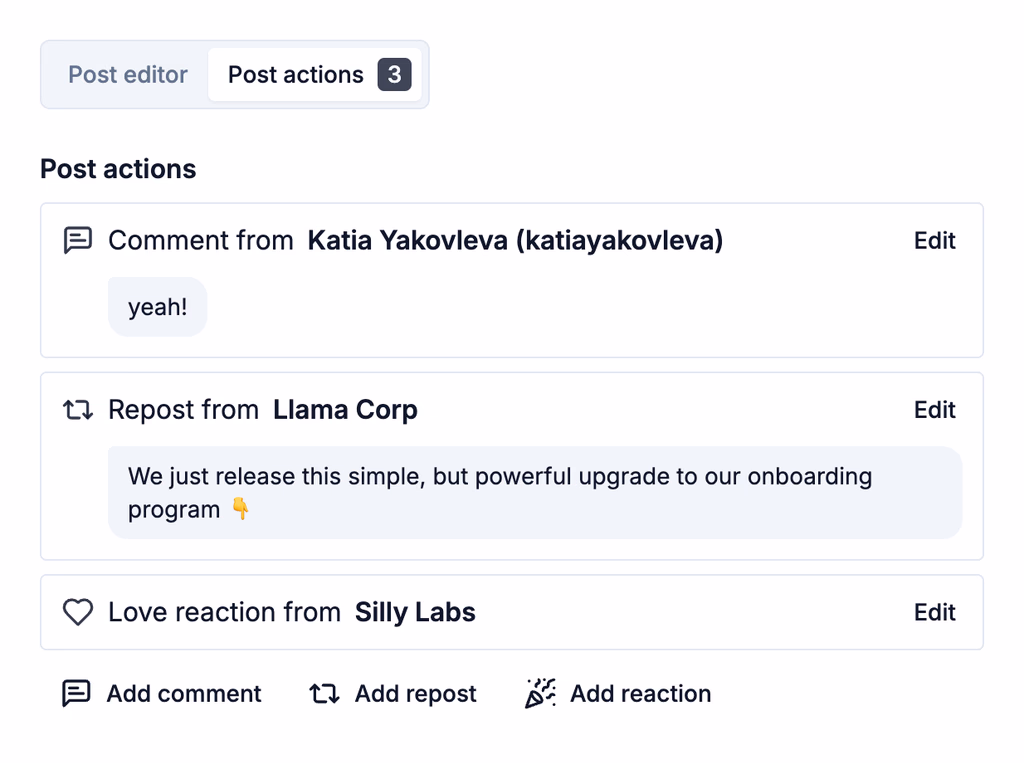Edit the Llama Corp repost

coord(935,410)
